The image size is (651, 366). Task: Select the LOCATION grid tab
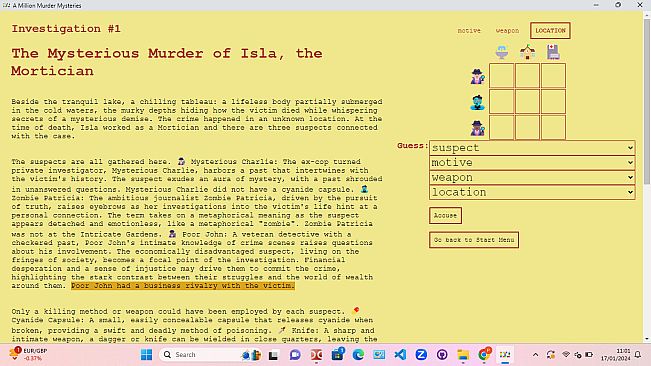[550, 30]
